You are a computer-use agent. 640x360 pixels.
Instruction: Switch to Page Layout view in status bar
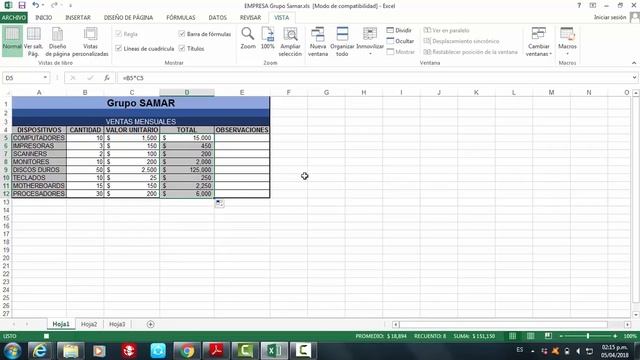click(530, 336)
